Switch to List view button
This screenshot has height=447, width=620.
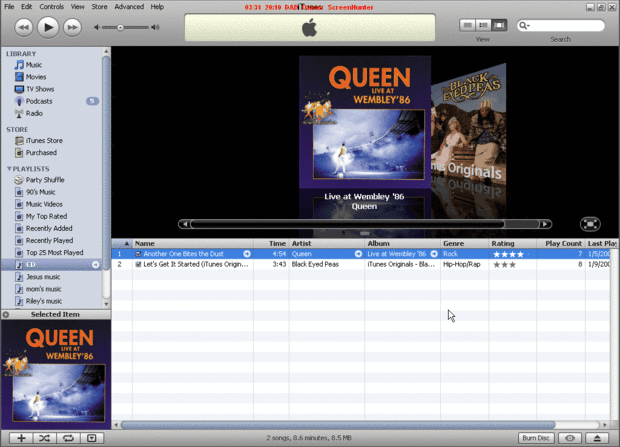(467, 25)
